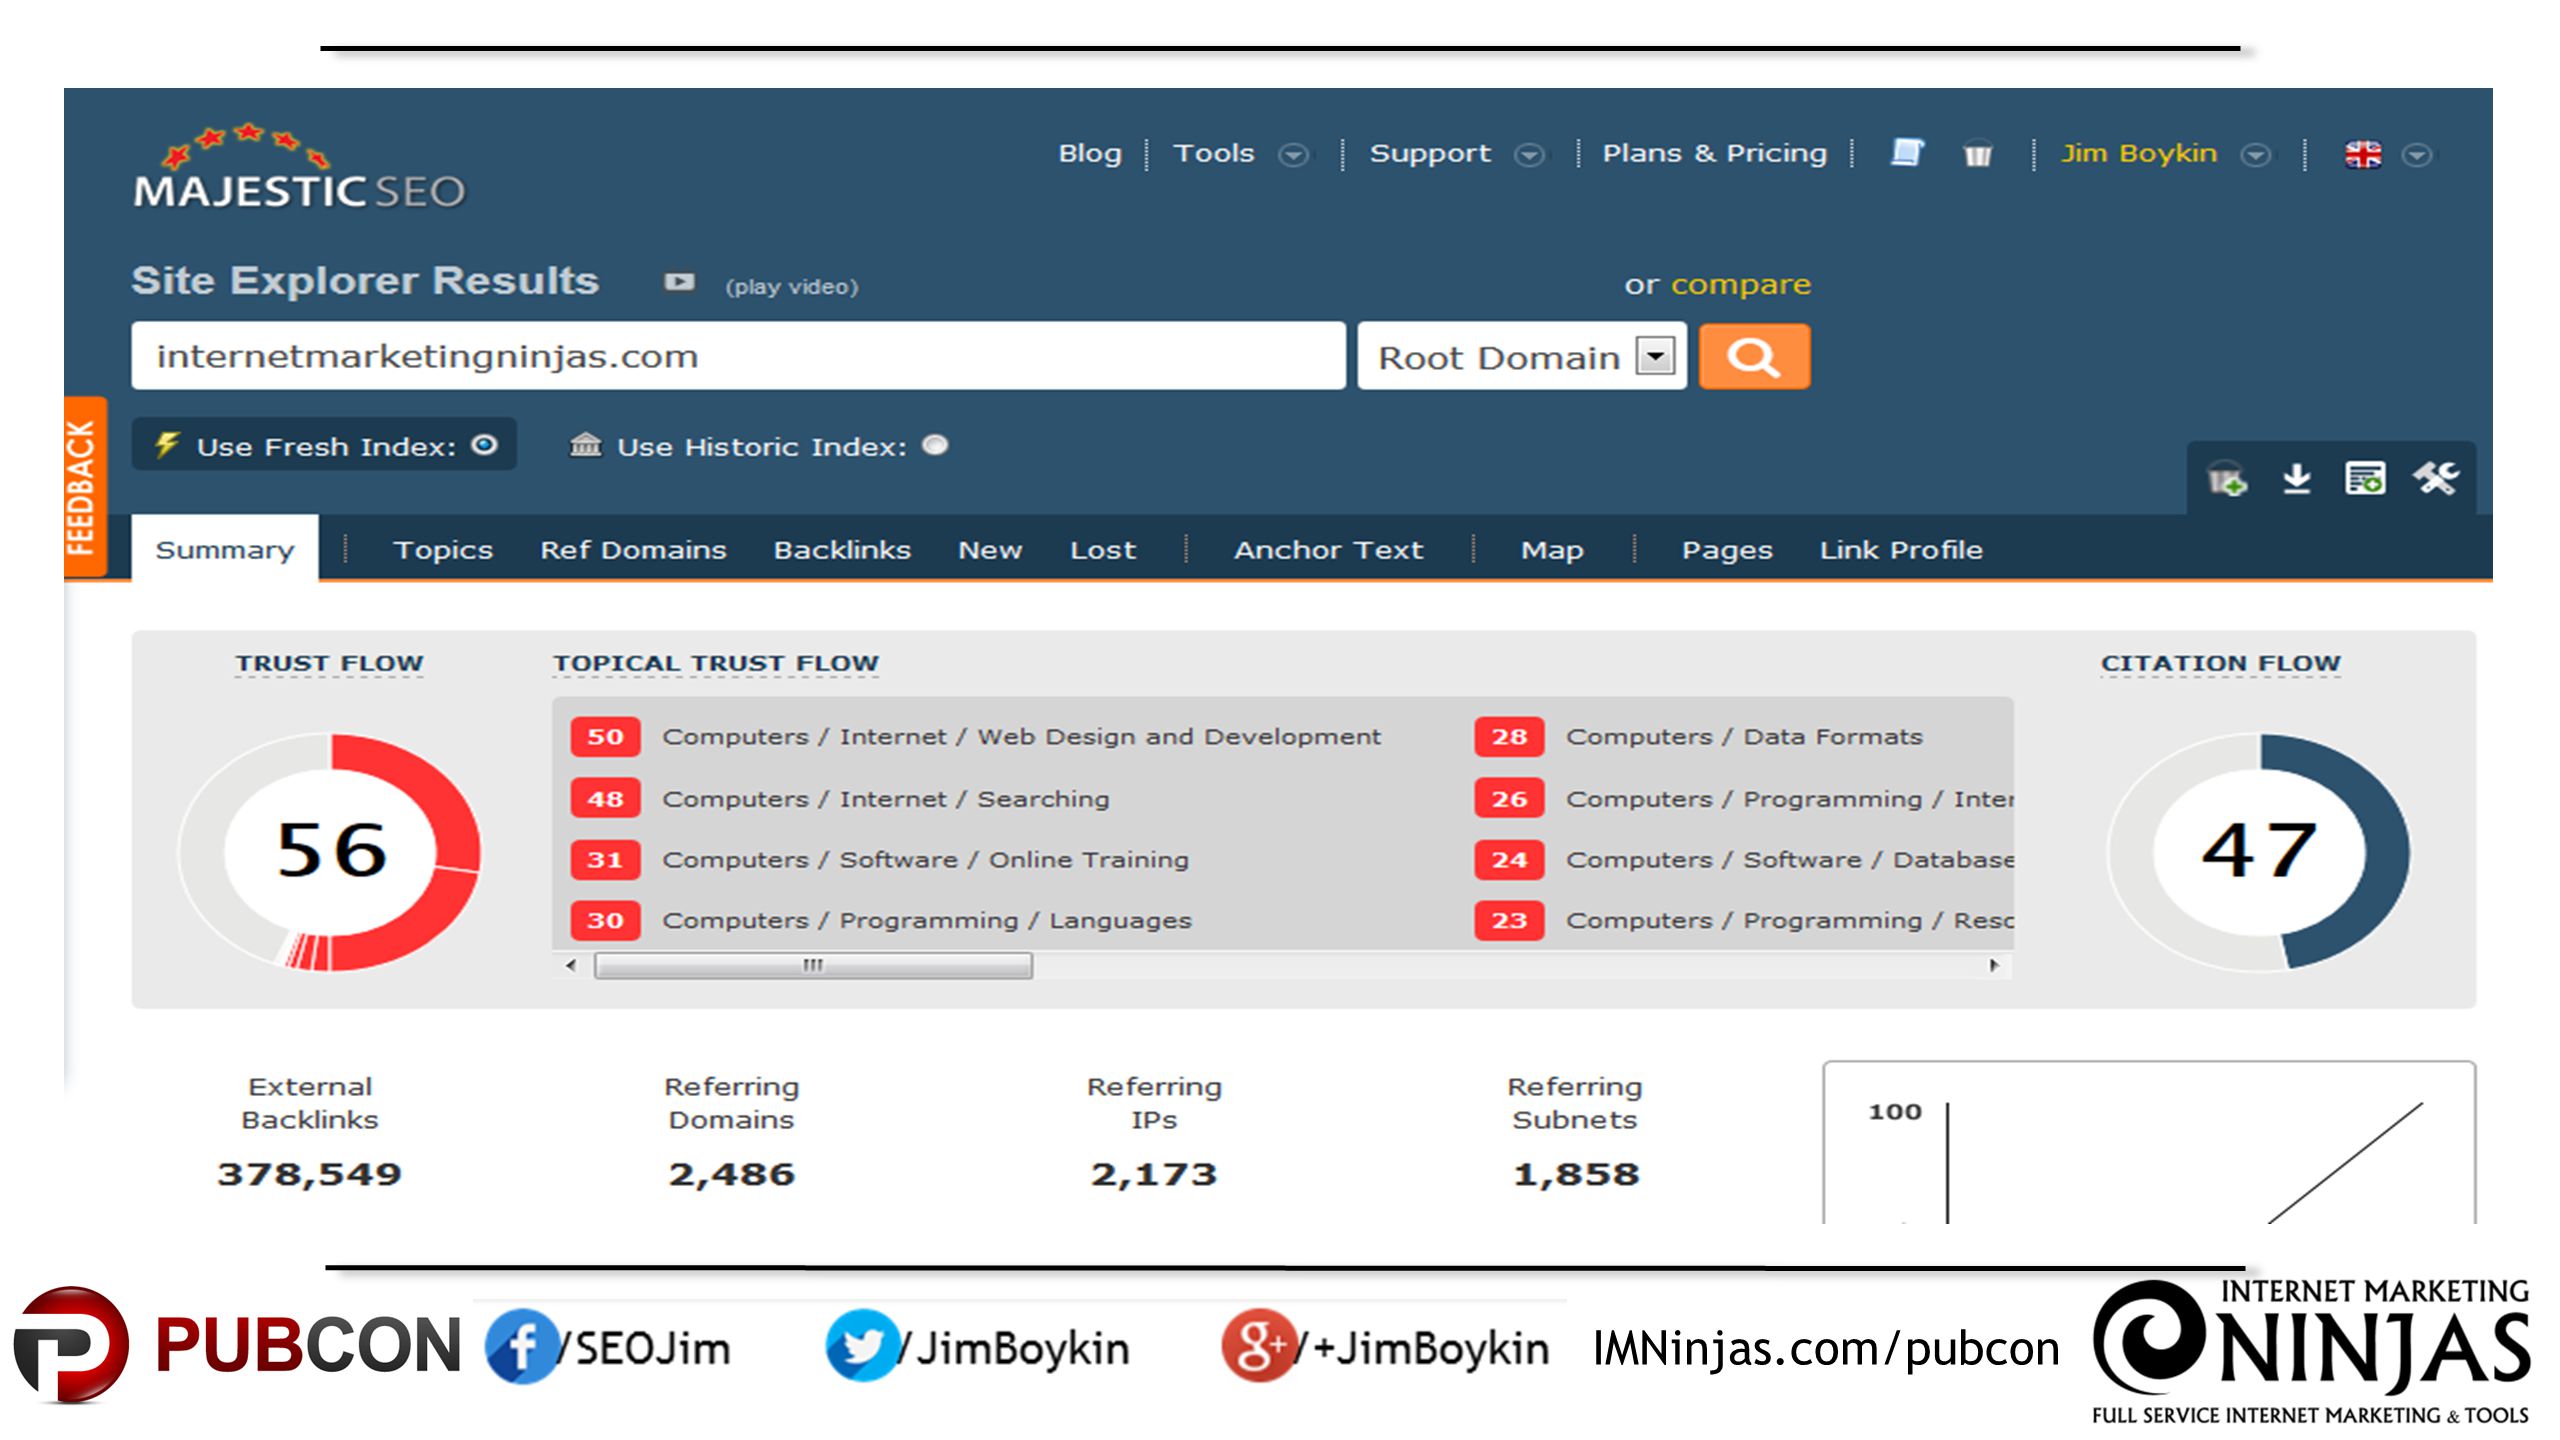2560x1440 pixels.
Task: Click 'Computers / Programming / Languages' topic
Action: pos(927,921)
